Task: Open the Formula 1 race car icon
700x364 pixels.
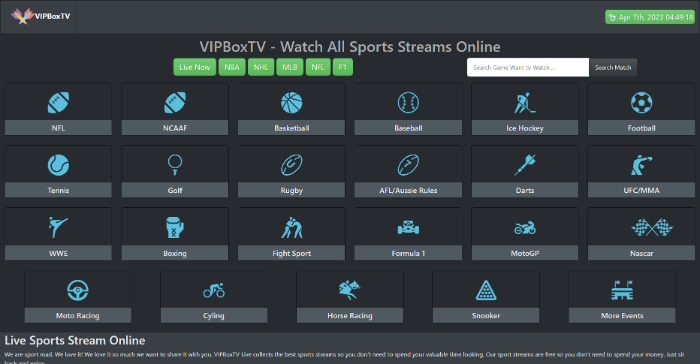Action: tap(408, 228)
